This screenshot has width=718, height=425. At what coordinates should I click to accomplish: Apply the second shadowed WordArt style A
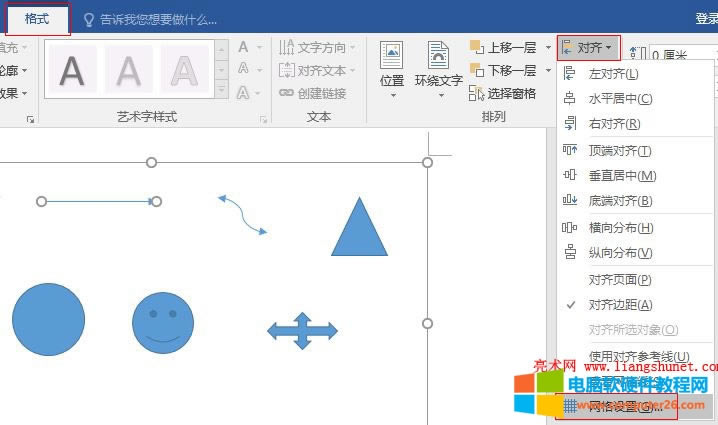click(128, 70)
